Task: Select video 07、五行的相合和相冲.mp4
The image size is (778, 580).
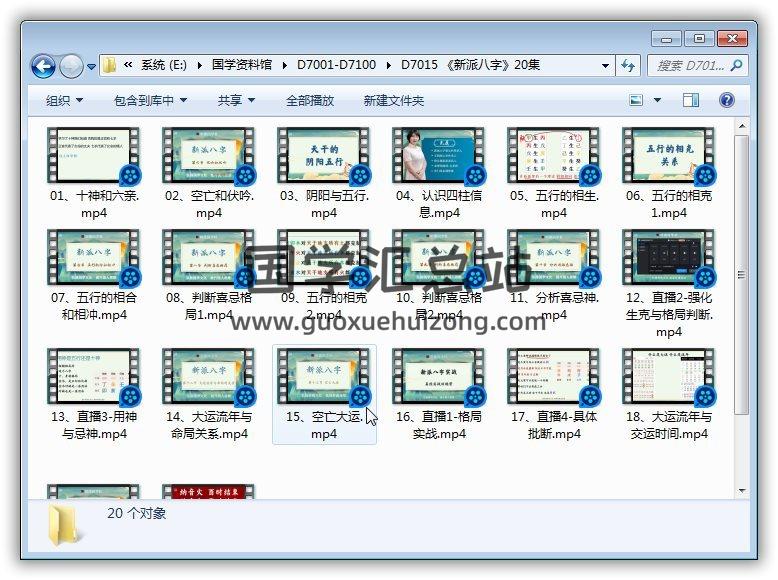Action: (x=94, y=275)
